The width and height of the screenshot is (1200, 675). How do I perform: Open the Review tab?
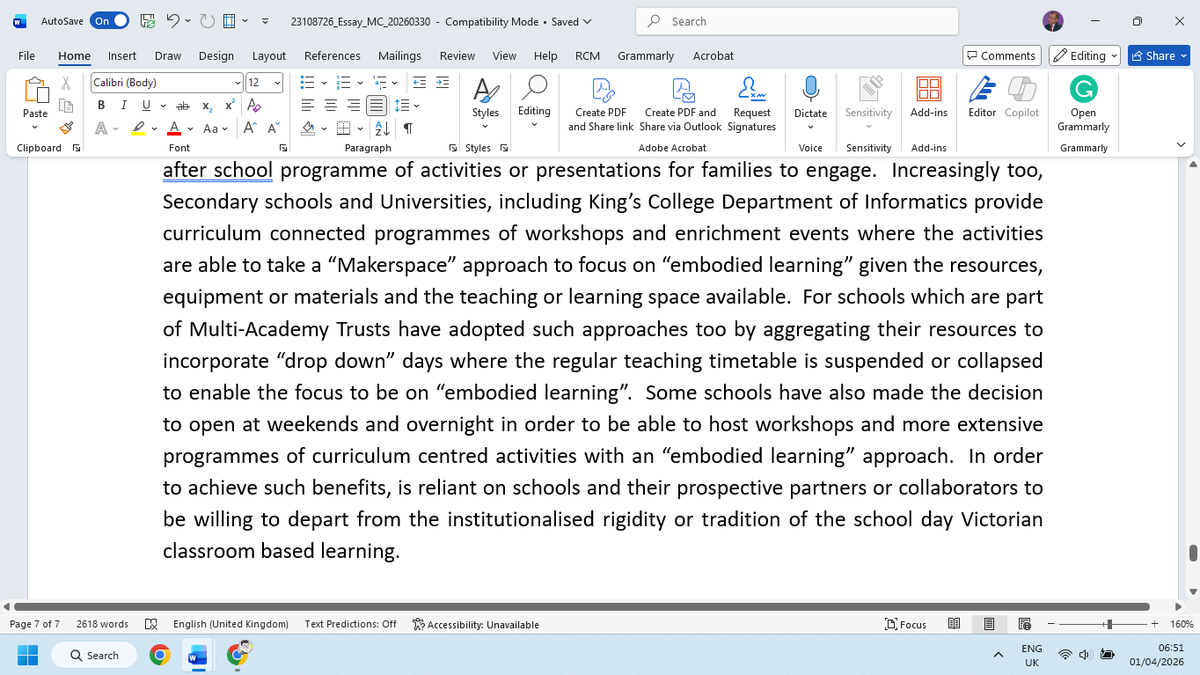(x=457, y=56)
